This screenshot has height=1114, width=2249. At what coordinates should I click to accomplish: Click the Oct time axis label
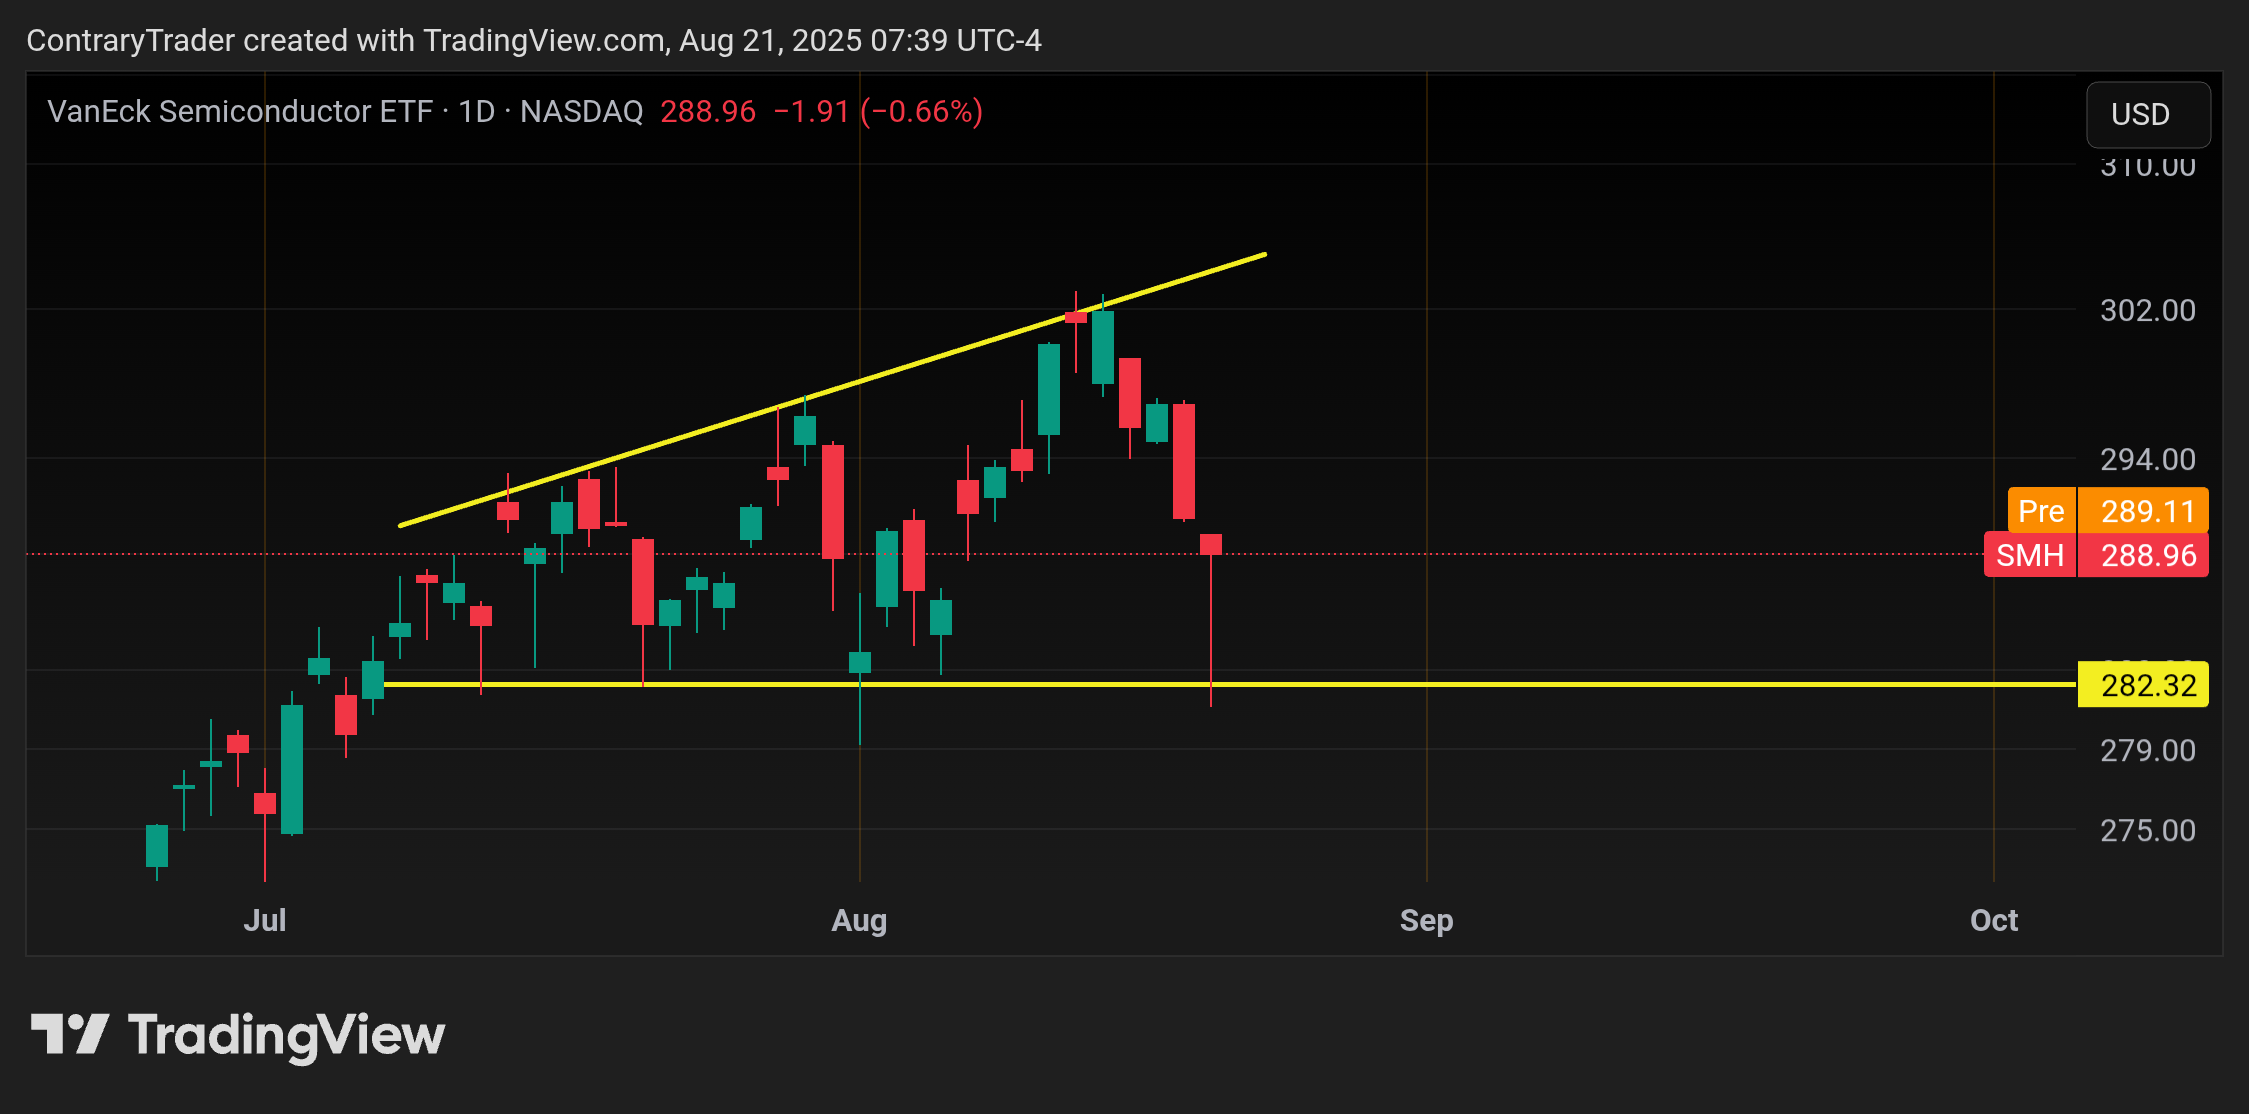tap(1993, 920)
